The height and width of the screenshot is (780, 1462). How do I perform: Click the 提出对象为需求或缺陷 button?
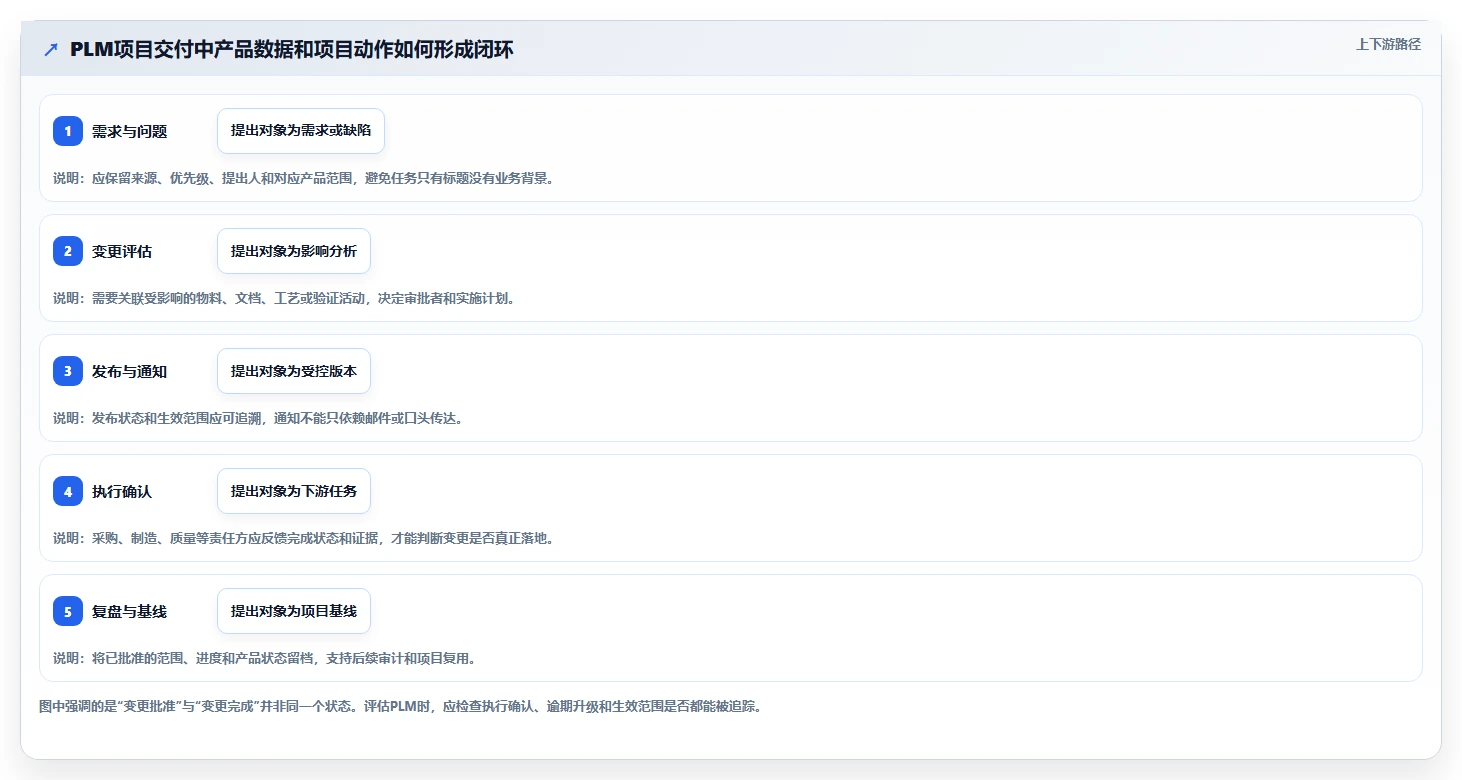(x=301, y=131)
